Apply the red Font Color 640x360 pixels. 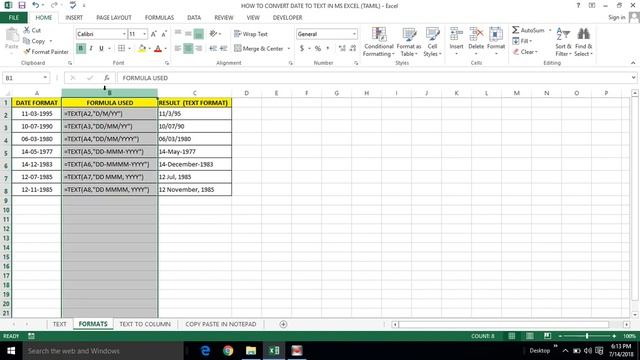pos(158,49)
